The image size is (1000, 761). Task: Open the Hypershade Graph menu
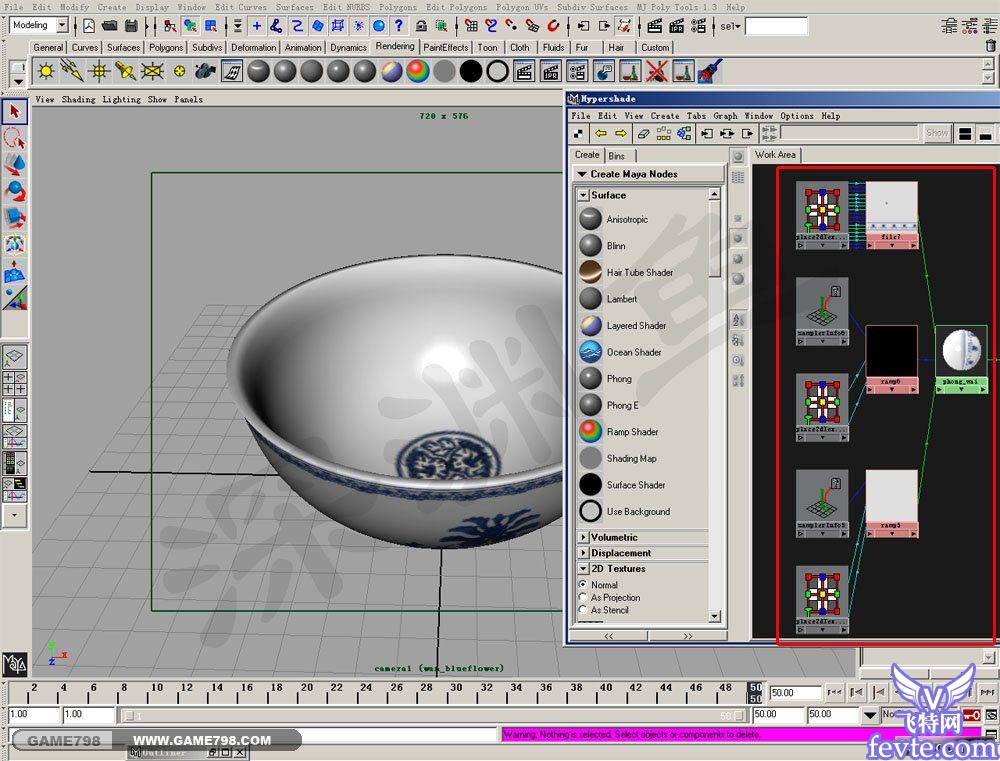725,116
